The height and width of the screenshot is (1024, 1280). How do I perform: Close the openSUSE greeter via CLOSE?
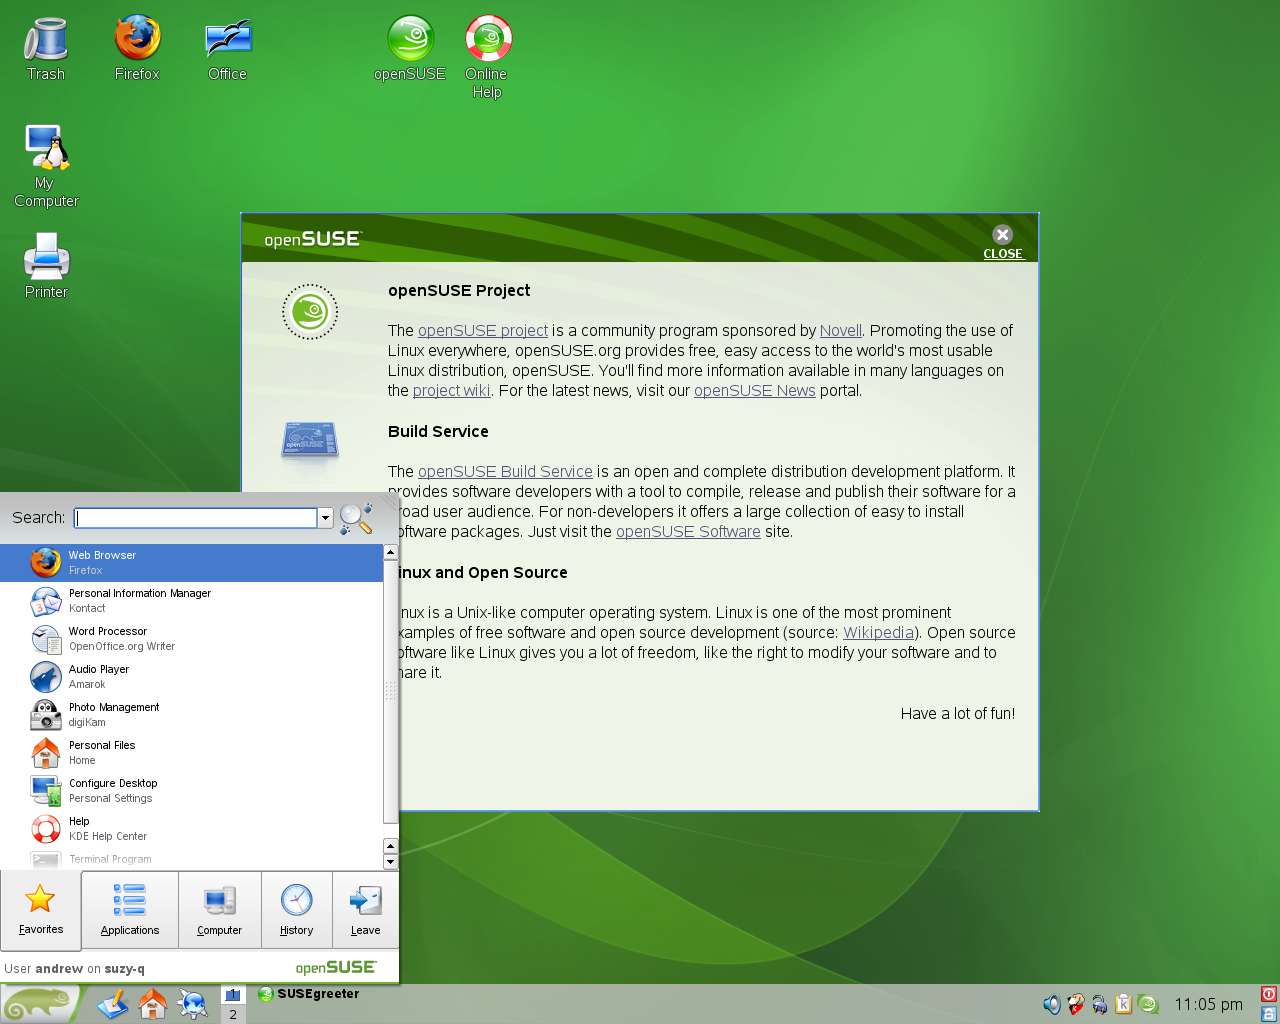pos(1003,241)
